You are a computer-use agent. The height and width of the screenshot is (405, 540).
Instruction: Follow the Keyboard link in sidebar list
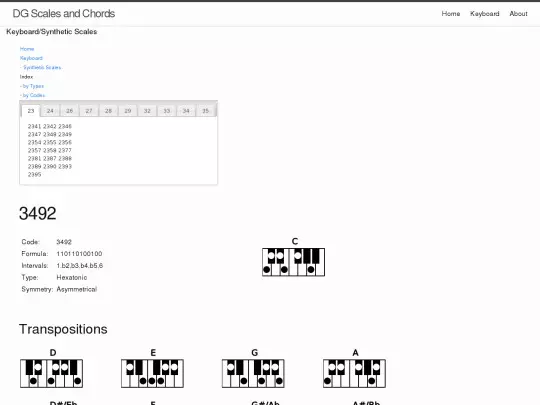[x=31, y=58]
